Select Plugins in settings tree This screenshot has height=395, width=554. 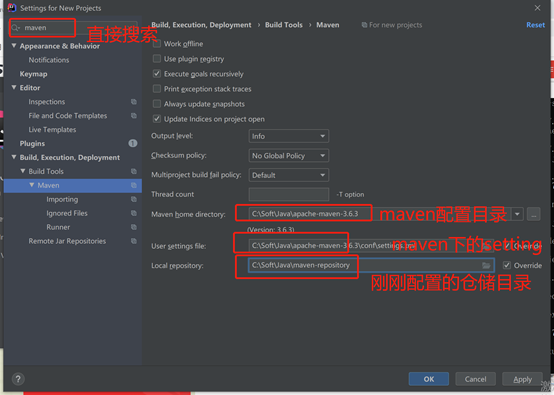click(x=32, y=143)
